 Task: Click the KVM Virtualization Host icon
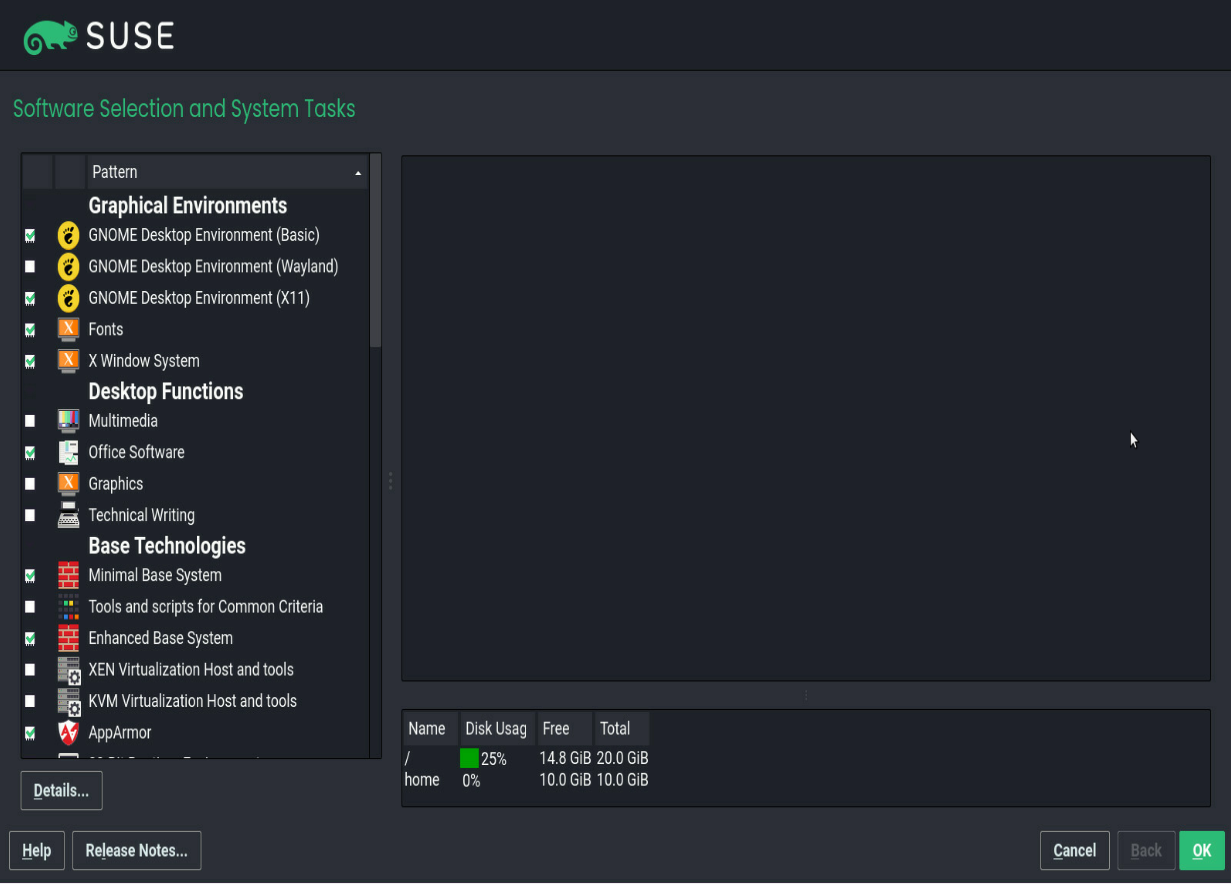pos(68,701)
